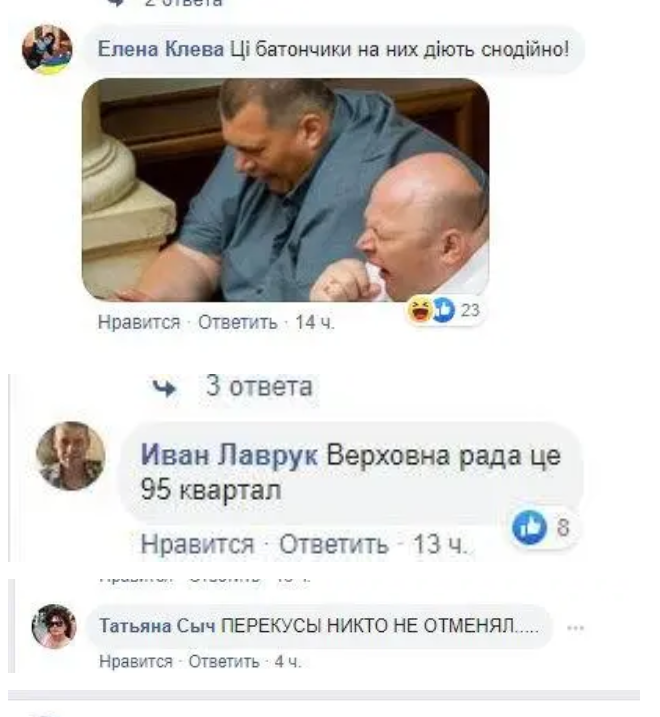Click the reply arrow icon beside 3 ответа

[164, 388]
